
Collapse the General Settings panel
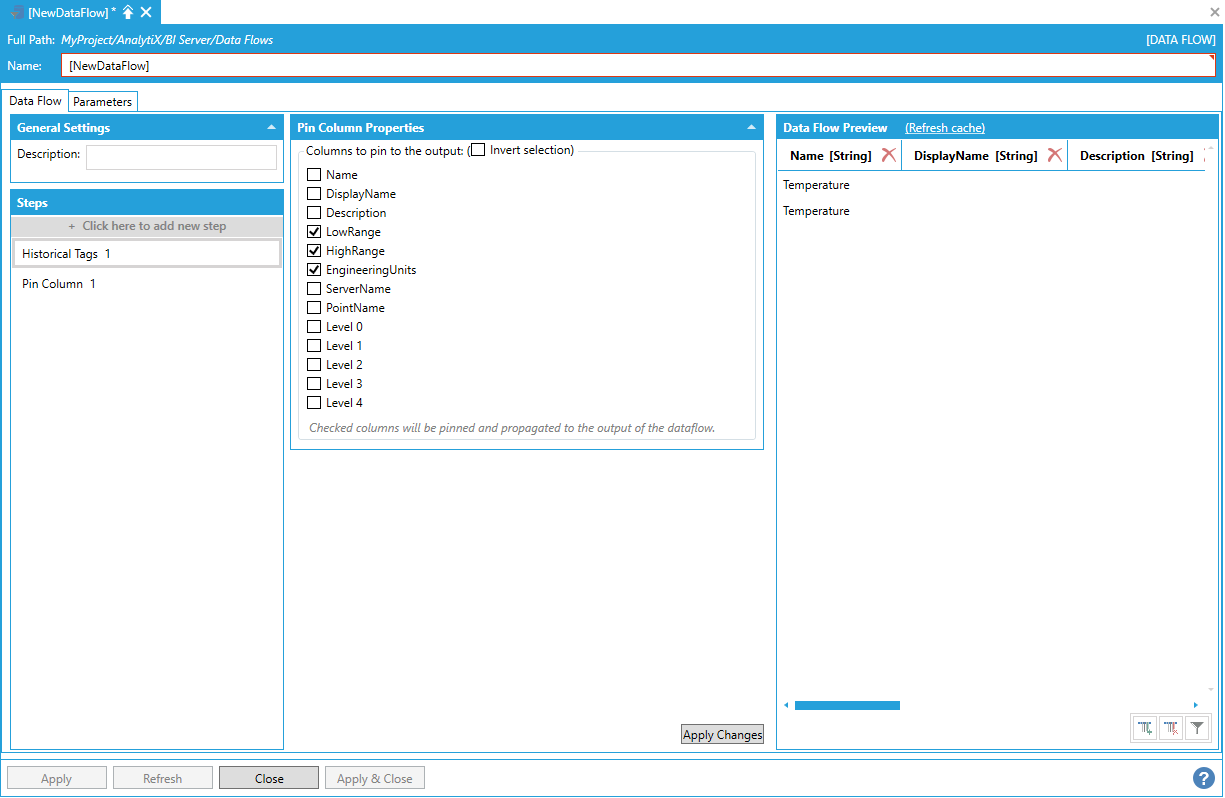(x=271, y=128)
